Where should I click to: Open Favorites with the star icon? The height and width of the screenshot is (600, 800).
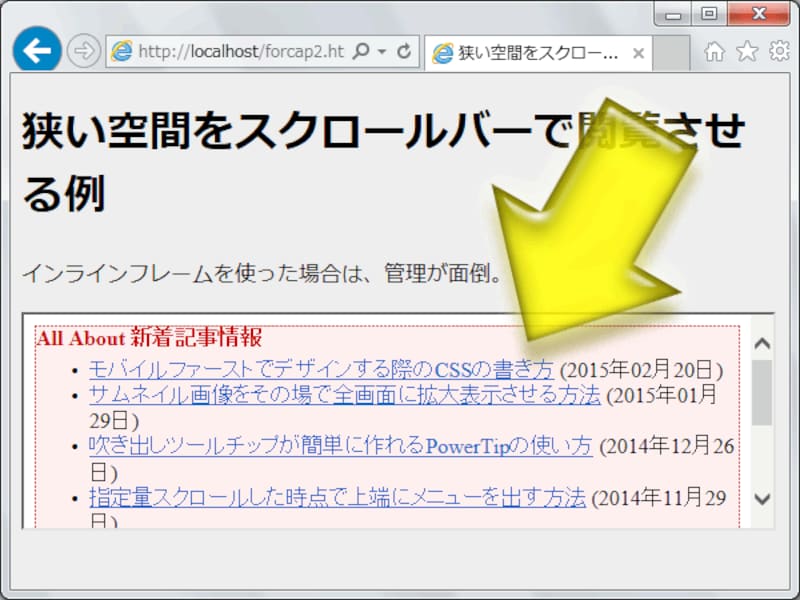748,51
